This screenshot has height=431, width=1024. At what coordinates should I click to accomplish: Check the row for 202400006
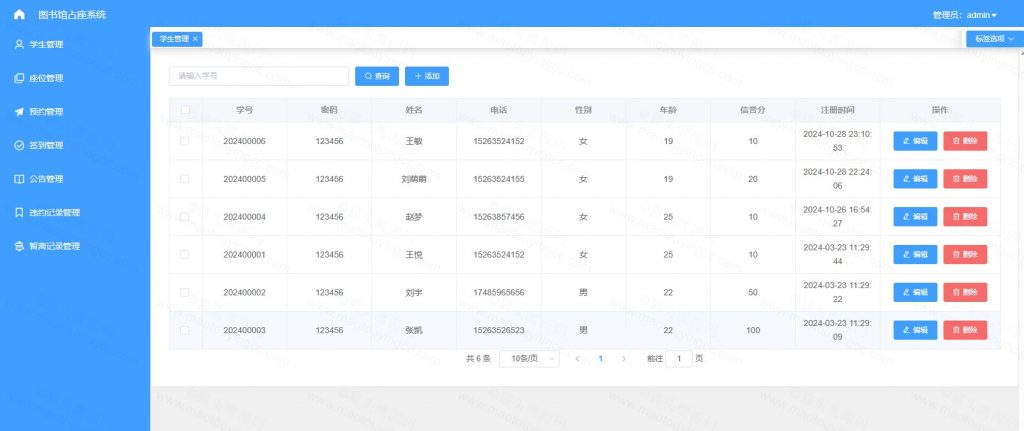point(185,141)
